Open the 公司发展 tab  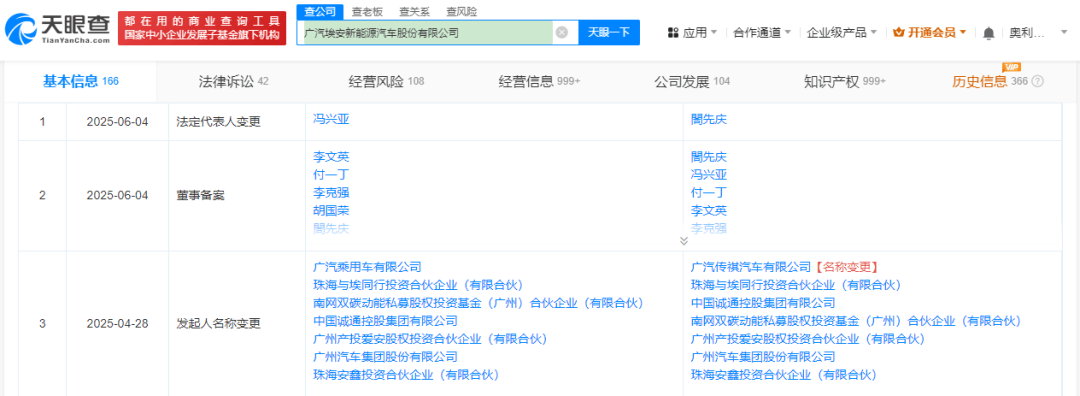(692, 81)
